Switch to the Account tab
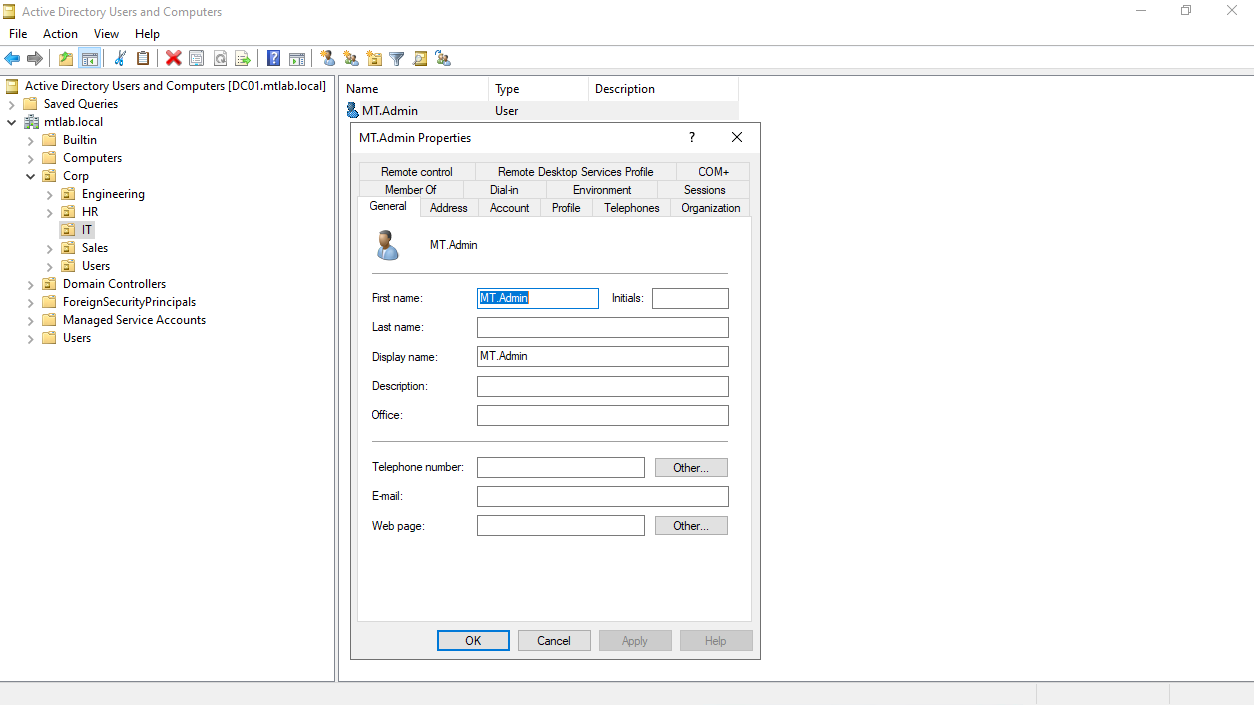The height and width of the screenshot is (705, 1254). click(509, 208)
